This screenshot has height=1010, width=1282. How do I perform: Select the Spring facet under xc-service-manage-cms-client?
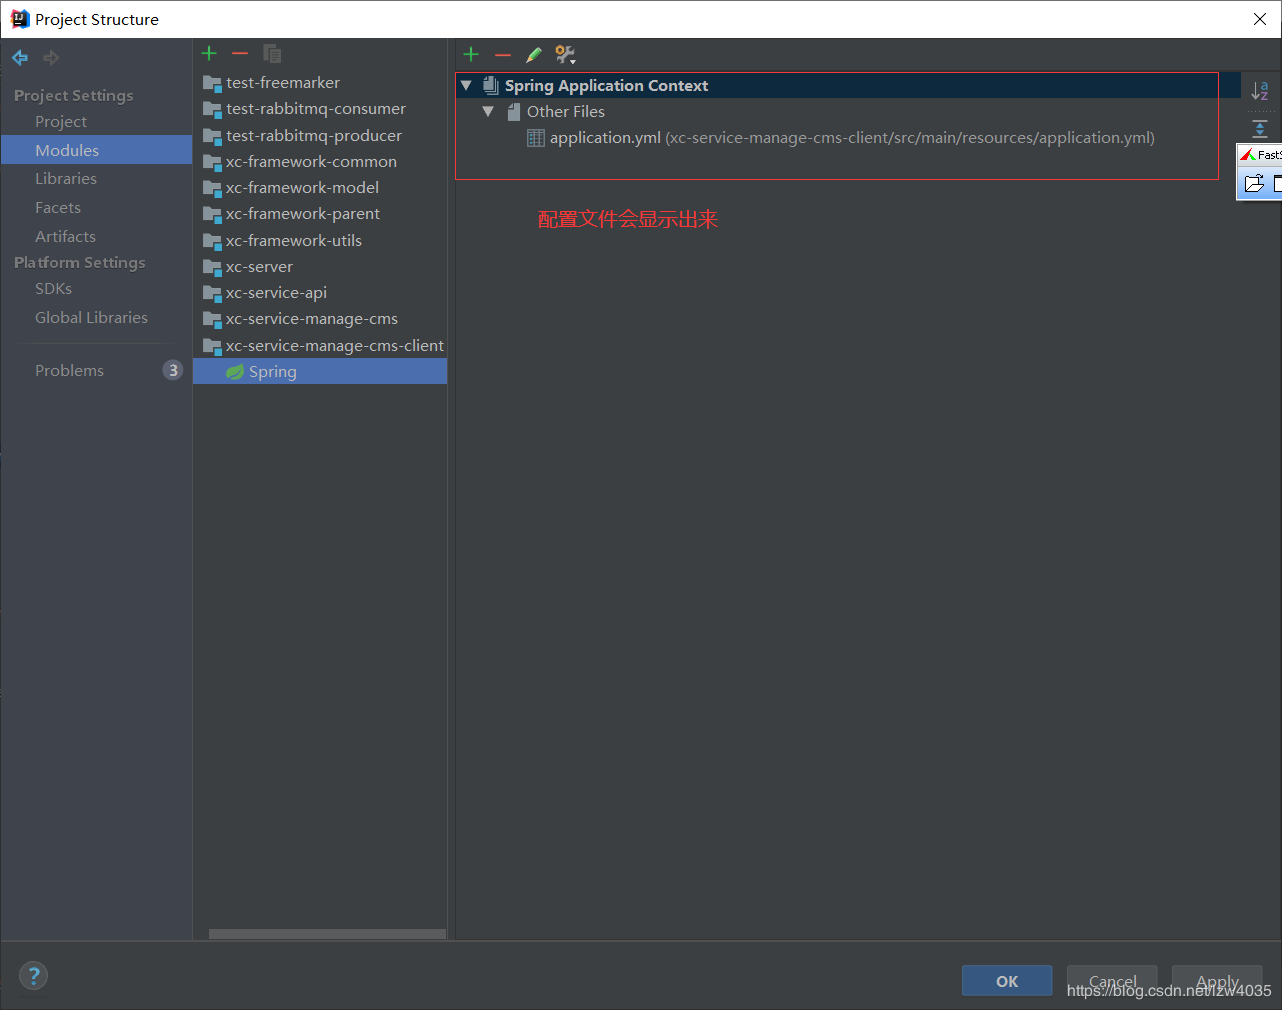coord(320,372)
